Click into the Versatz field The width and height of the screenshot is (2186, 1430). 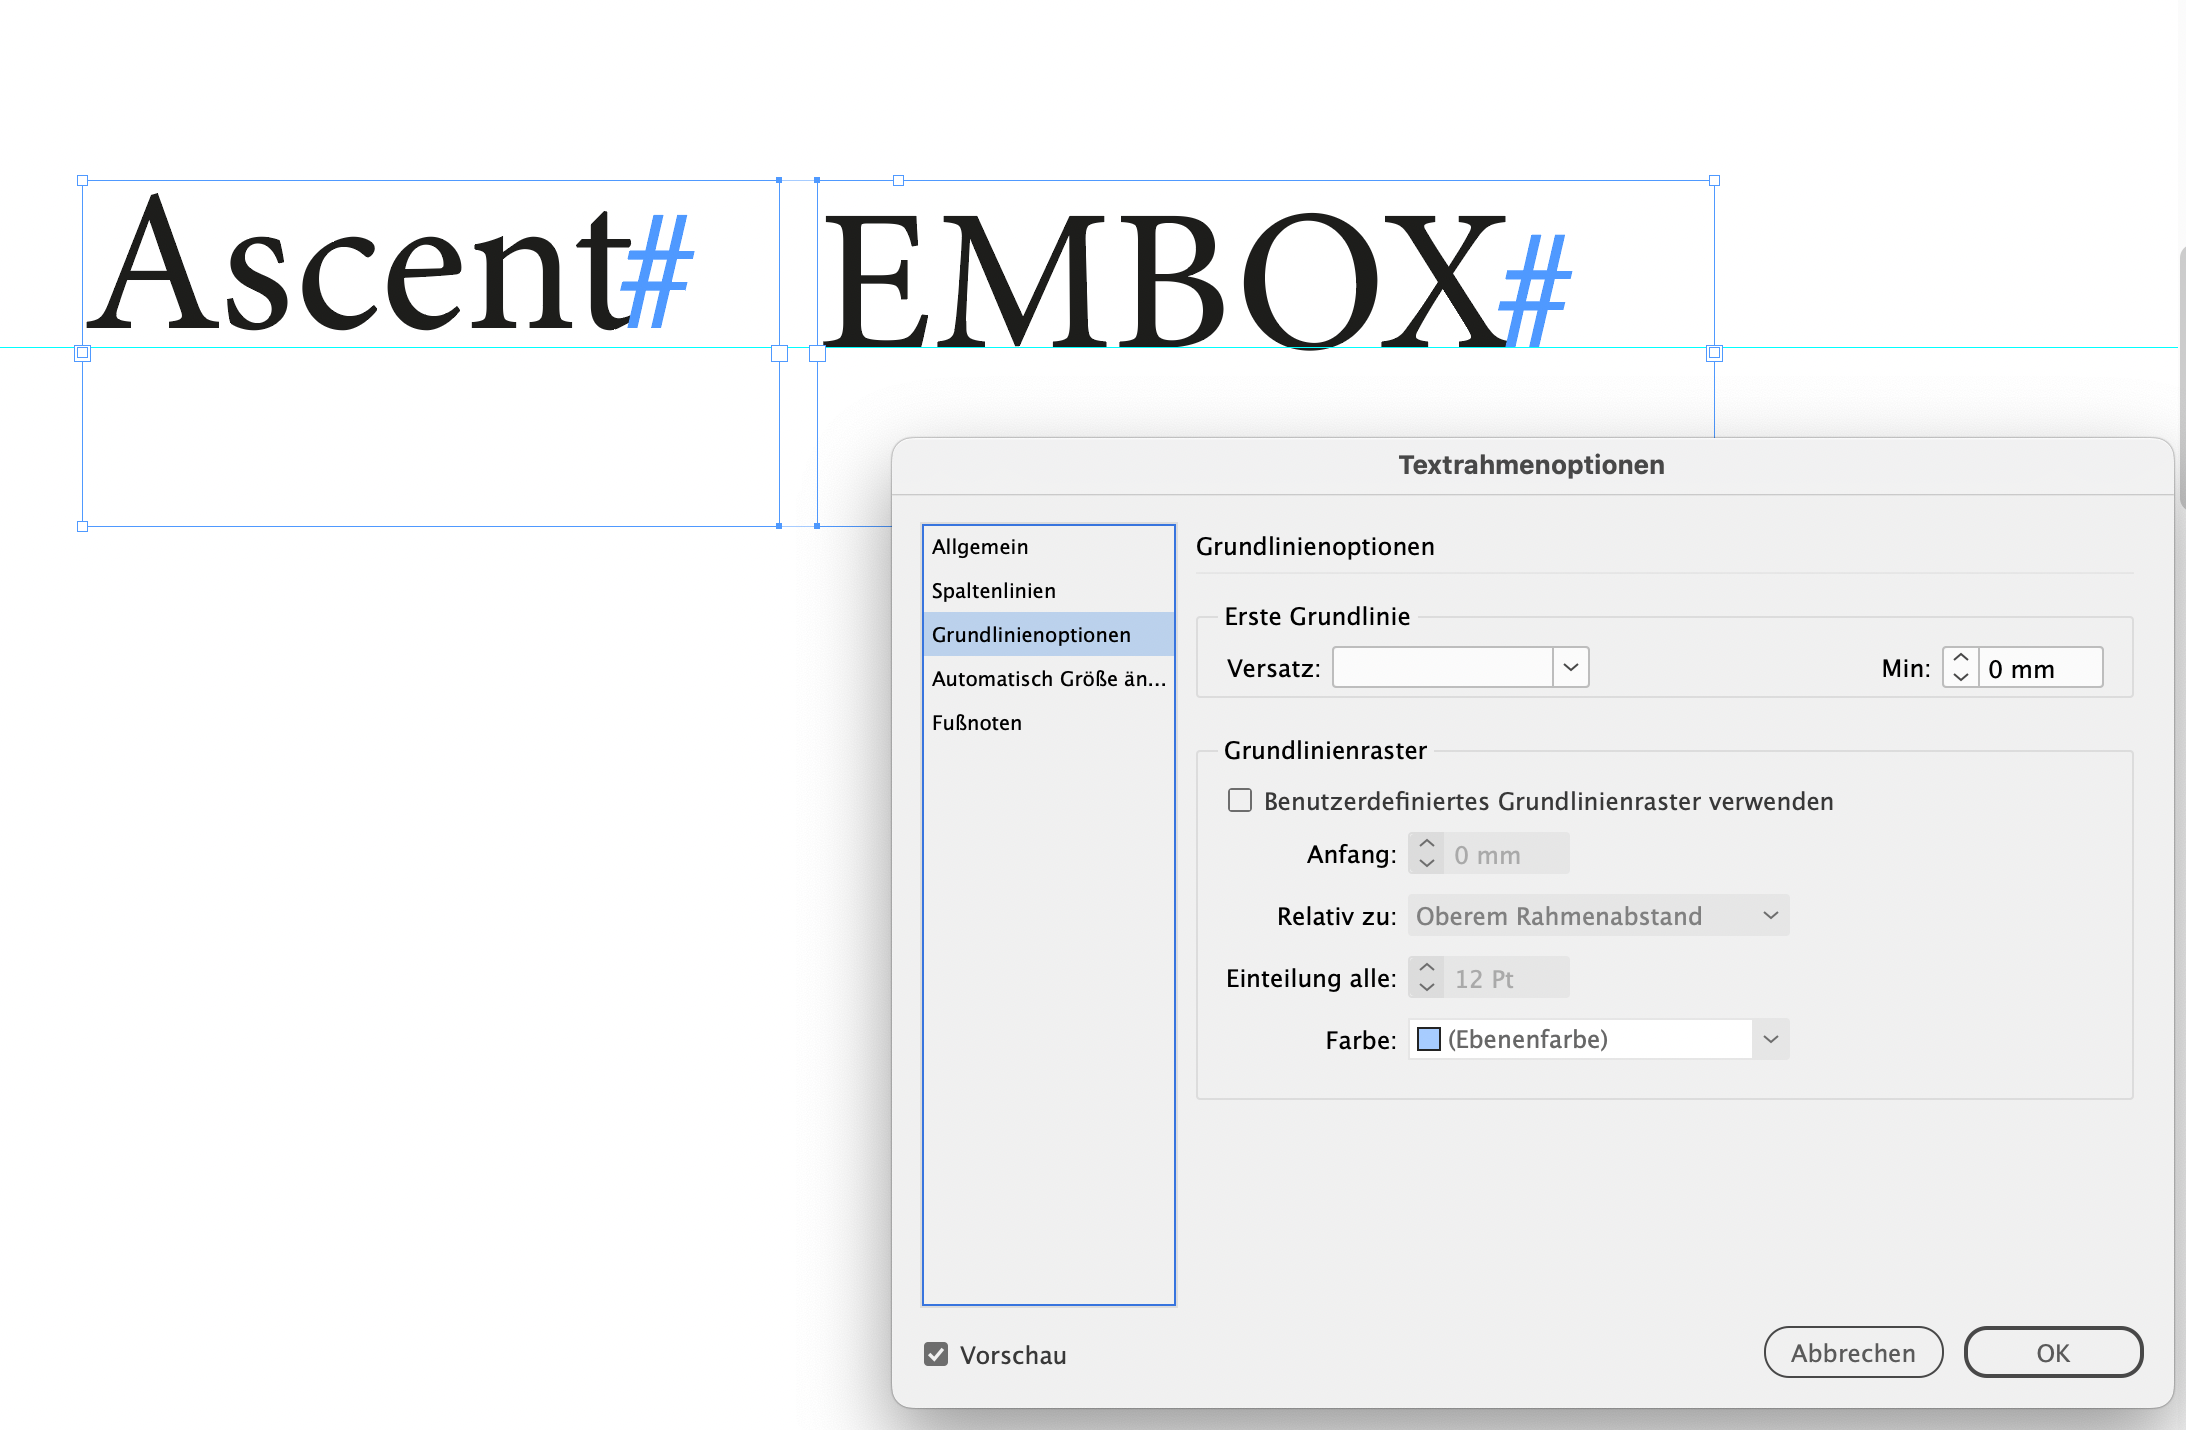pos(1440,667)
